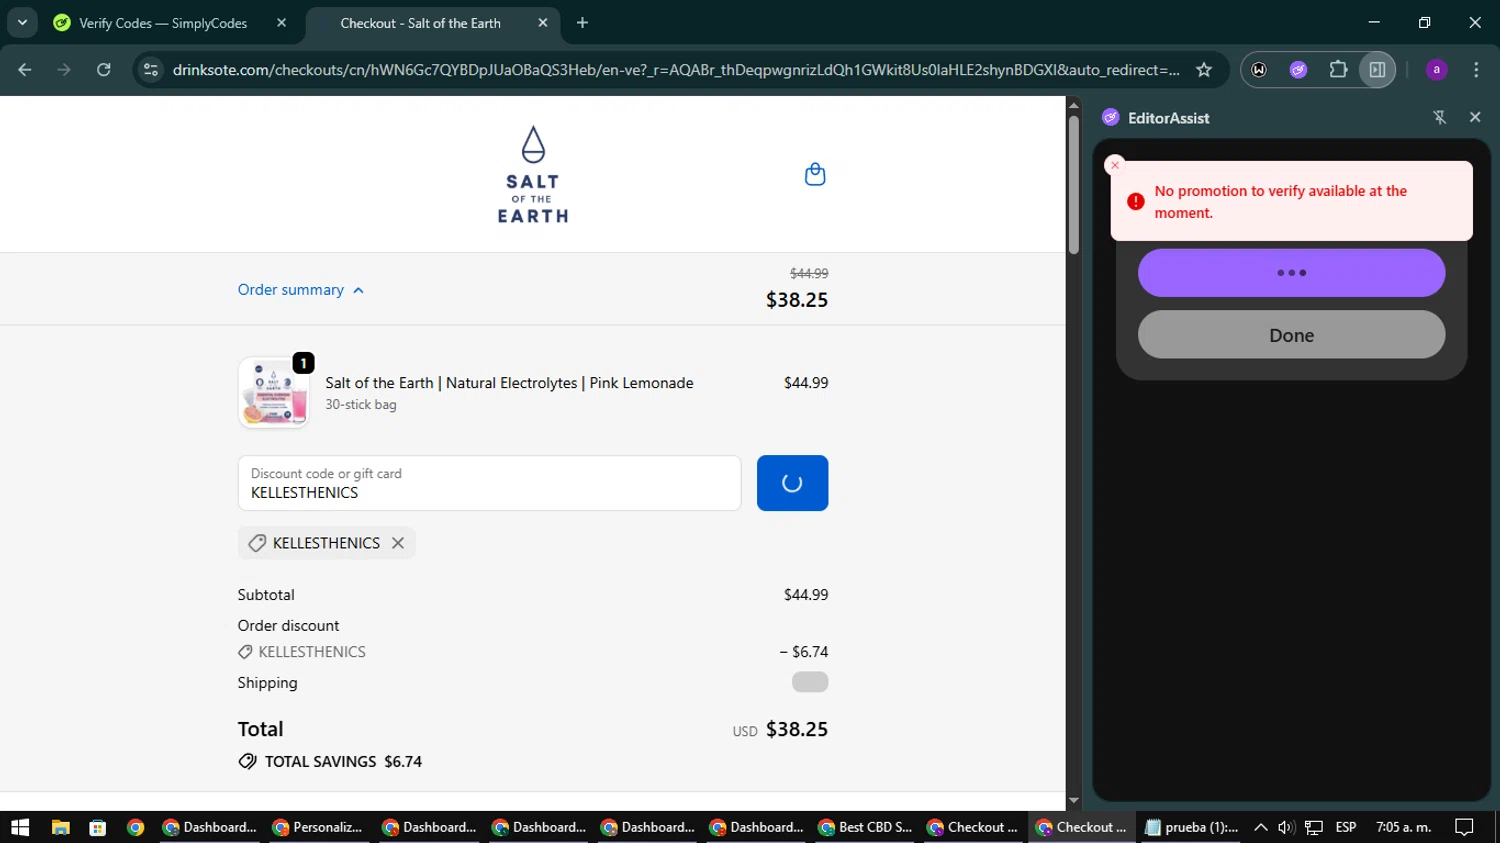1500x843 pixels.
Task: Switch to Verify Codes SimplyCodes tab
Action: (162, 23)
